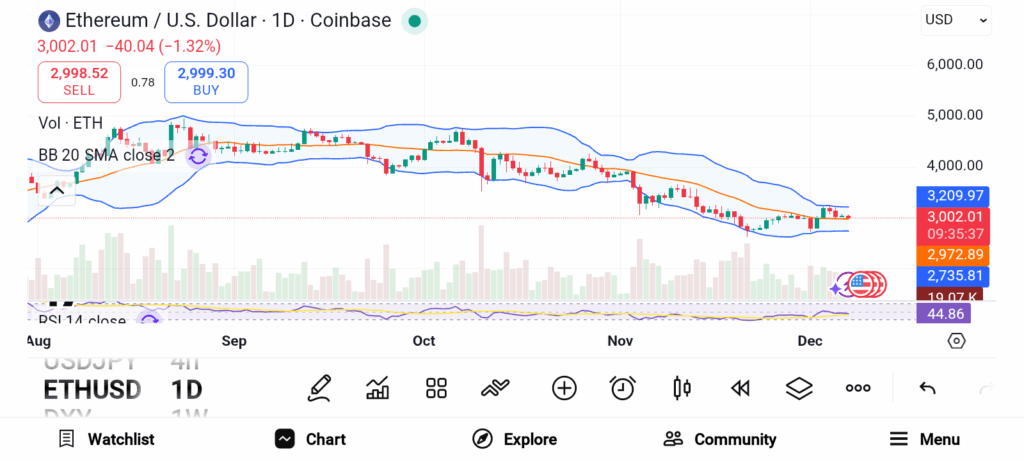Change chart type with candlestick icon
Image resolution: width=1024 pixels, height=461 pixels.
click(682, 388)
